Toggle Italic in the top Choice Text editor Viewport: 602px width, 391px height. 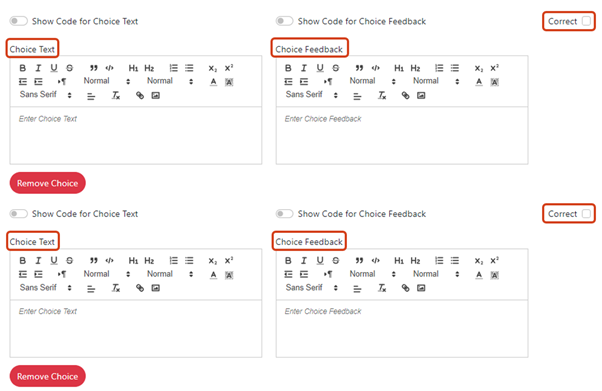(38, 68)
